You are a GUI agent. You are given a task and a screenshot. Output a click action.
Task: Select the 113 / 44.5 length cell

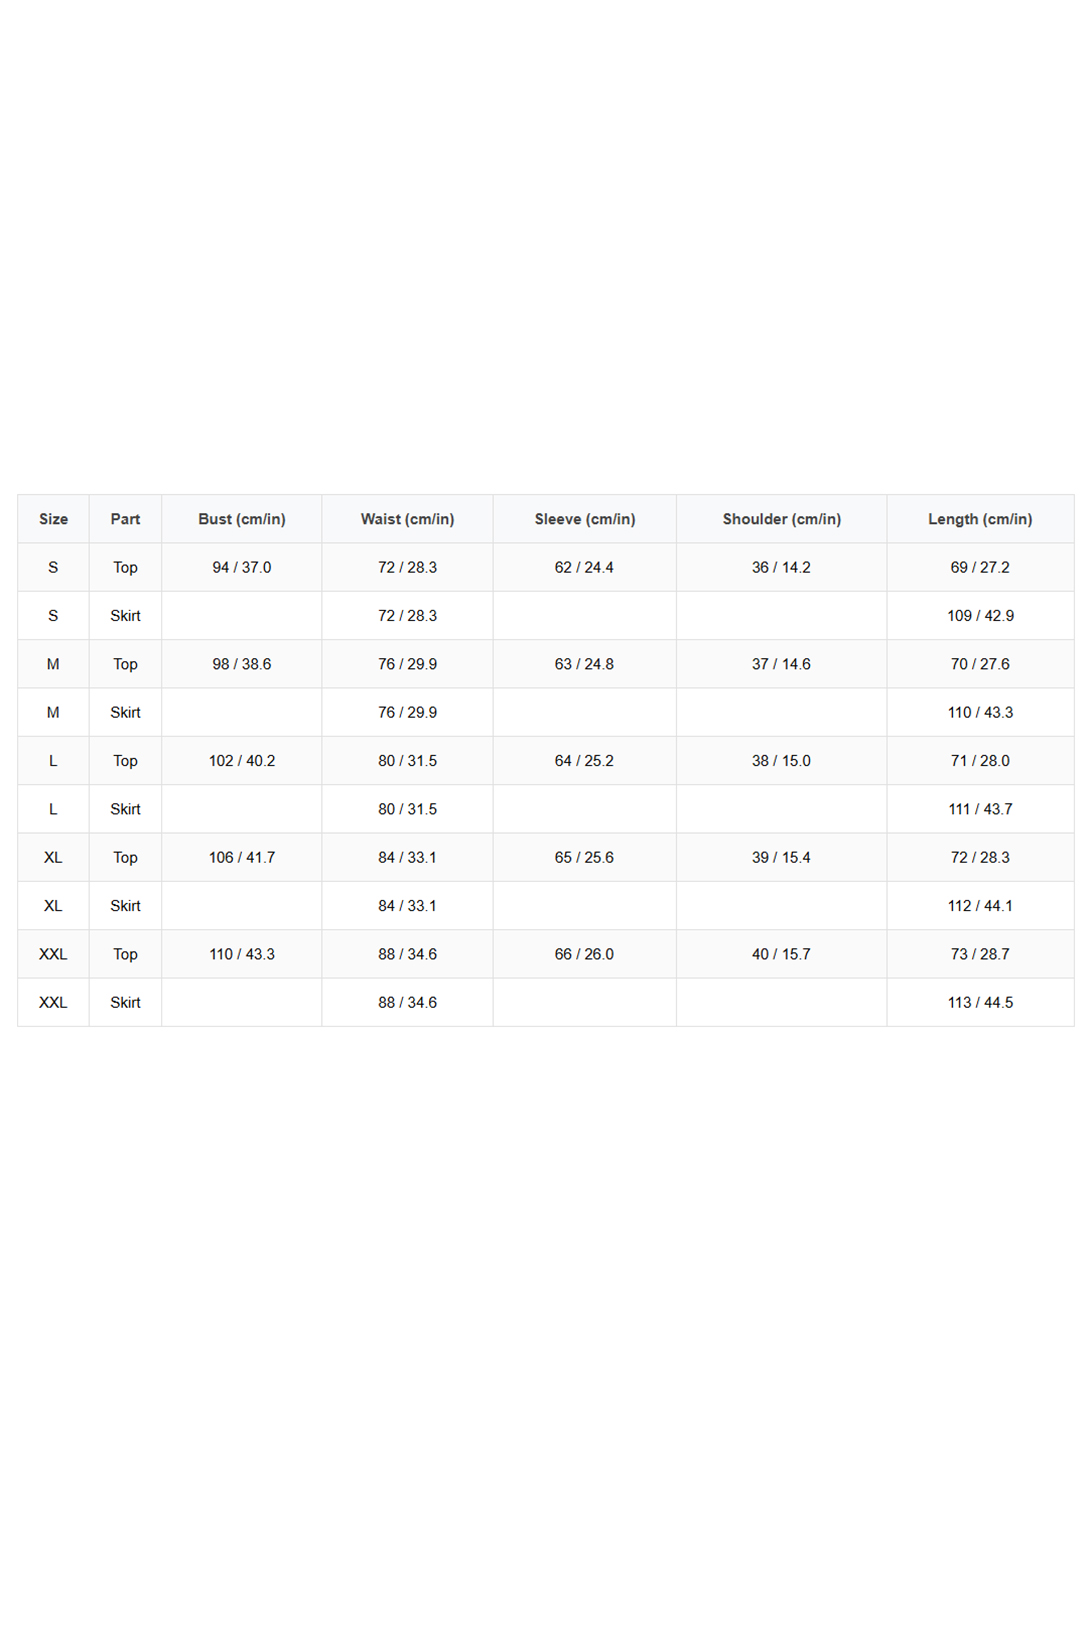(x=980, y=1002)
